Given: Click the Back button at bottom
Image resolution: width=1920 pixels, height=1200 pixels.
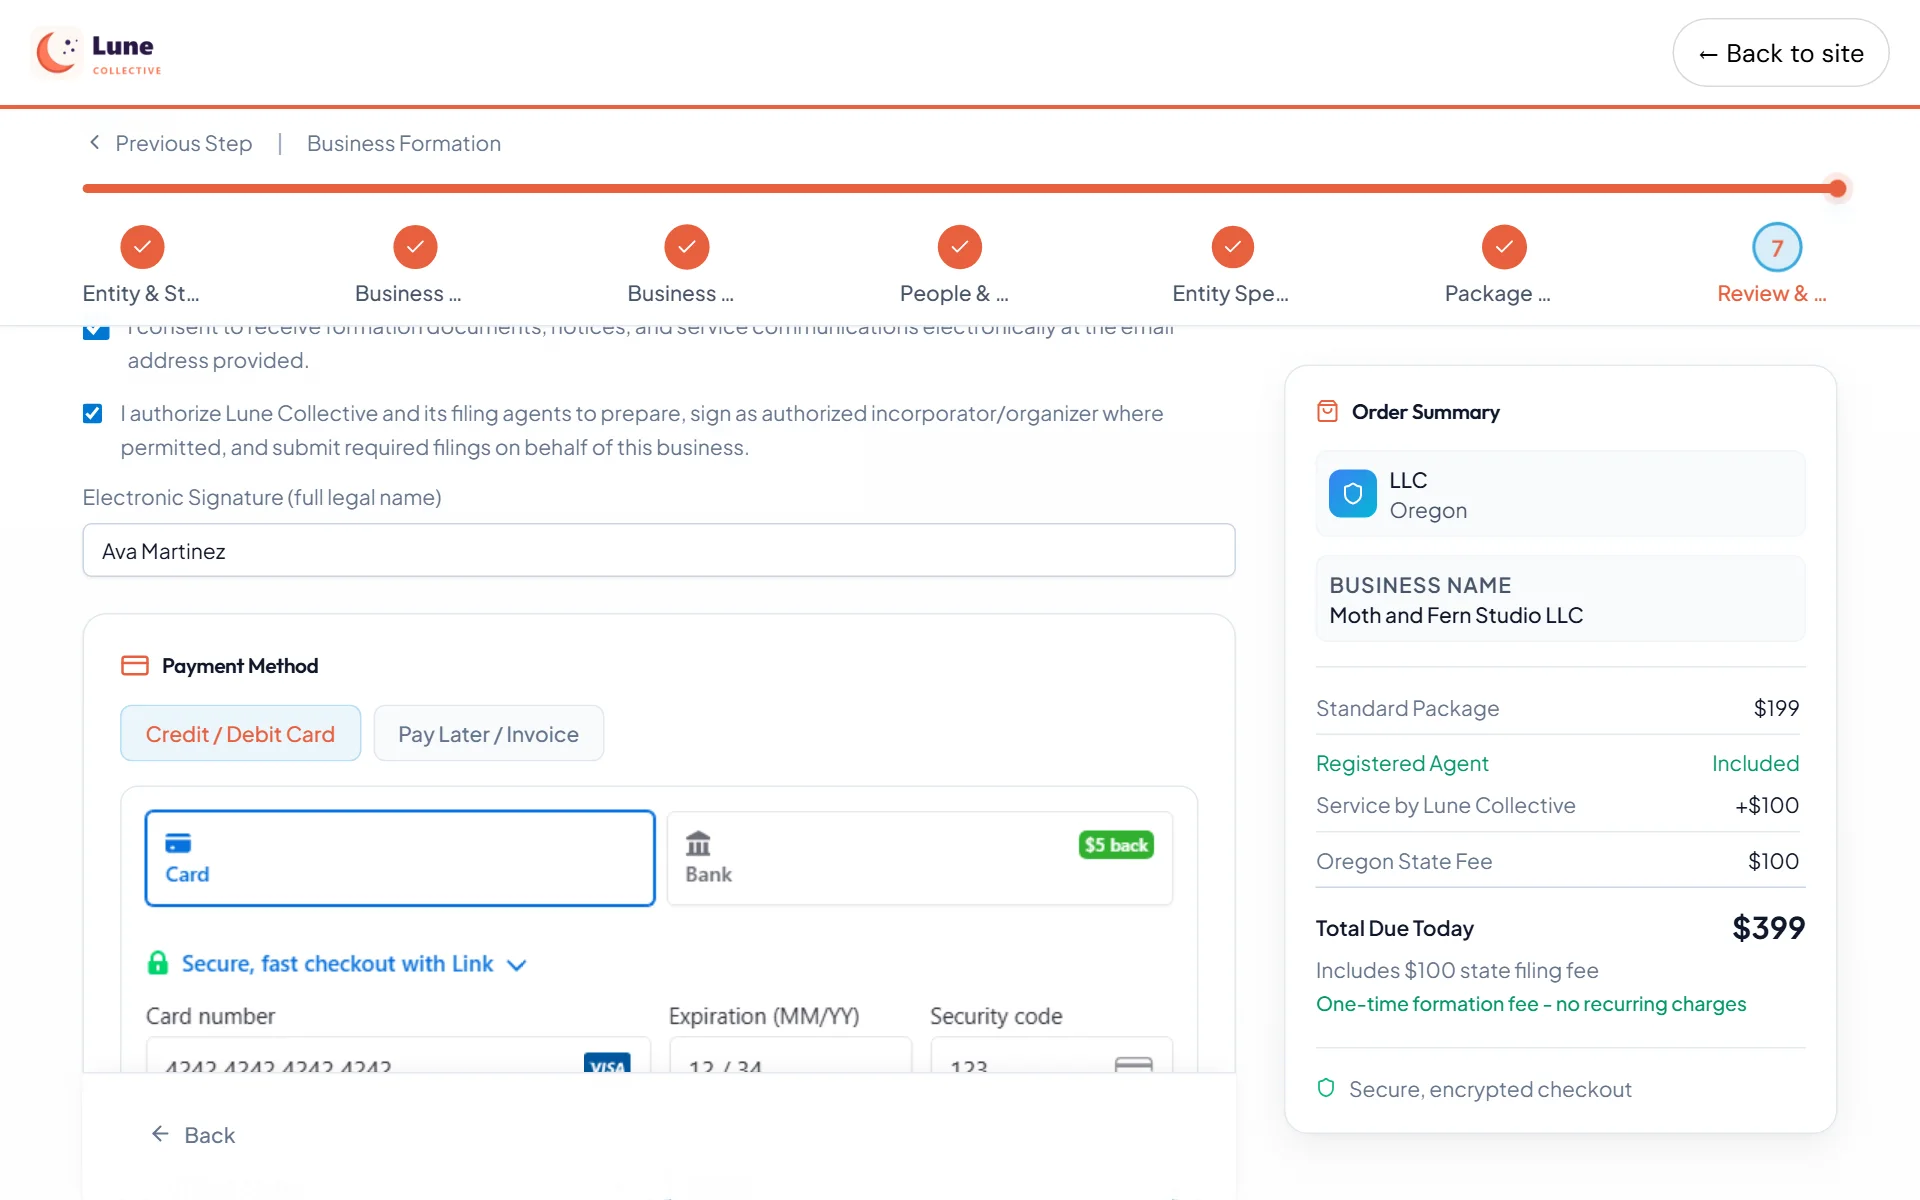Looking at the screenshot, I should point(193,1135).
